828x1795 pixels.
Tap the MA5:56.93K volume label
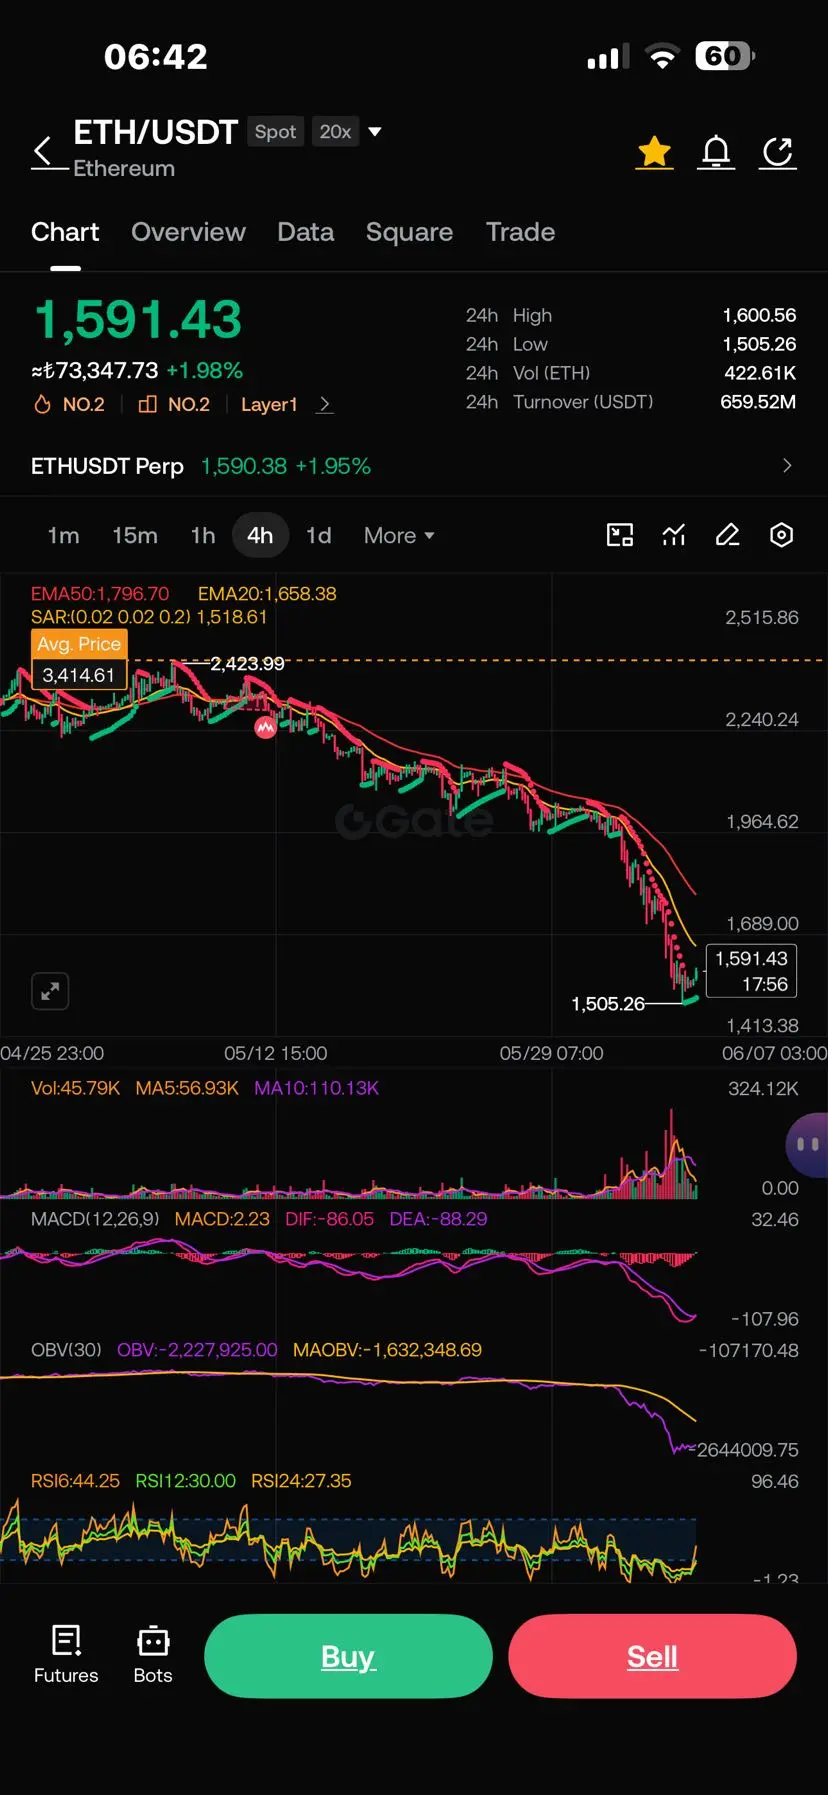pos(187,1088)
